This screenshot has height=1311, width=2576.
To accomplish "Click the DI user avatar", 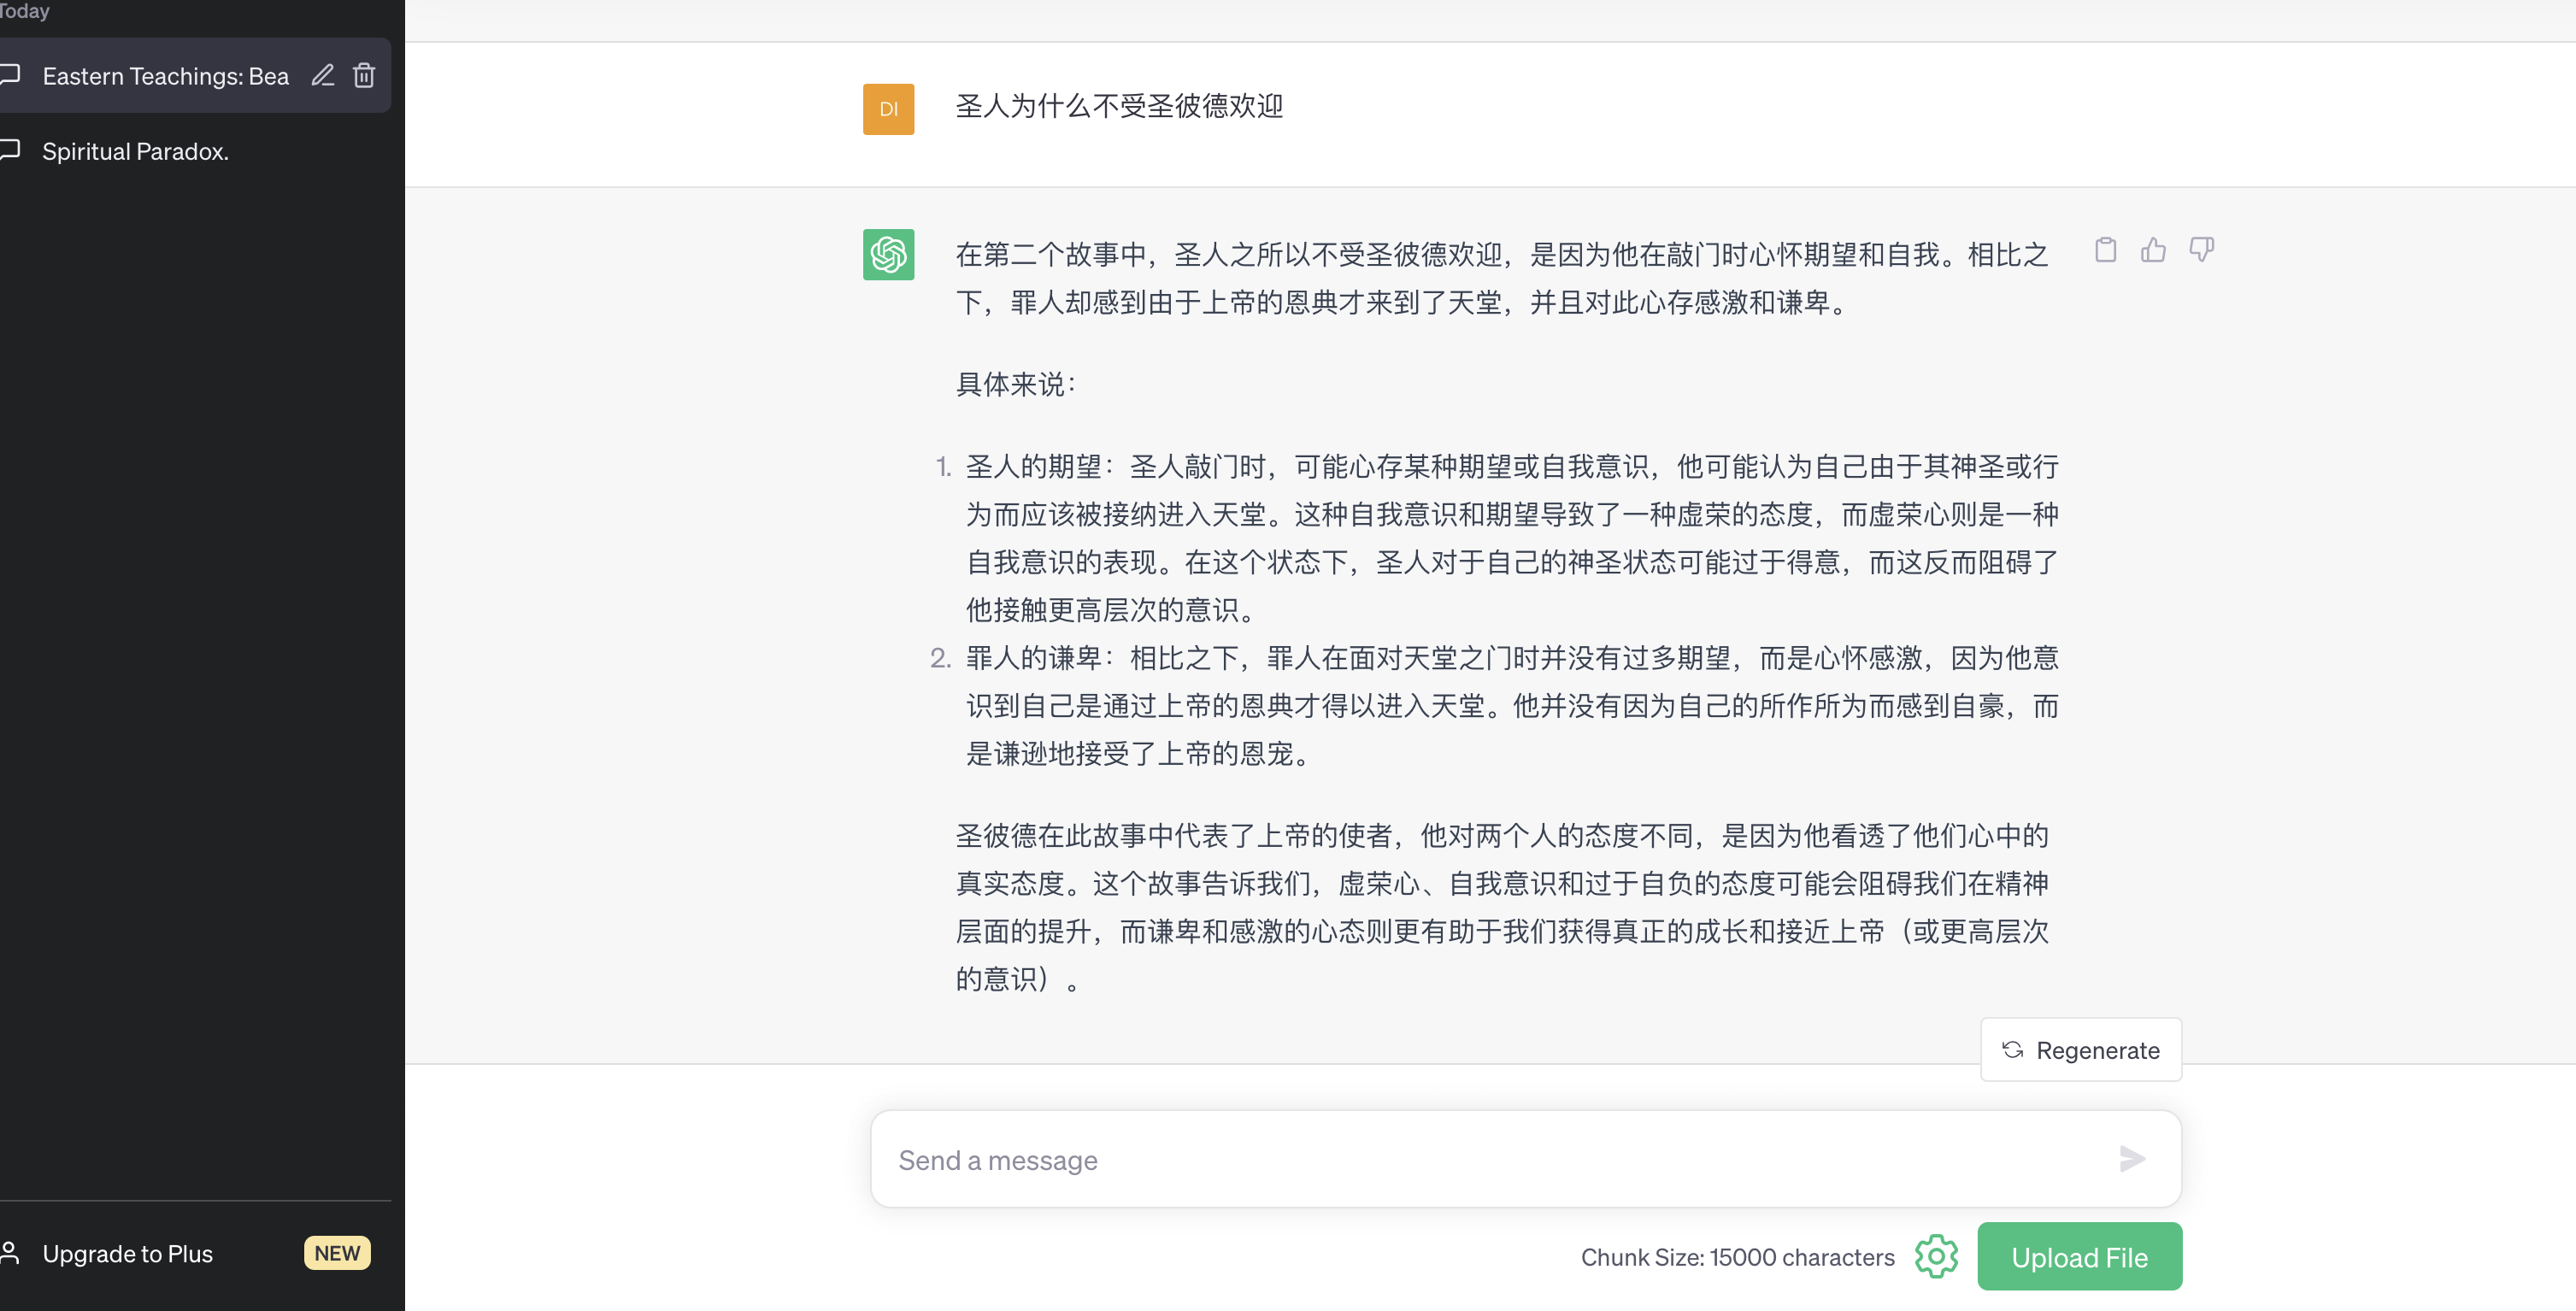I will [x=888, y=109].
